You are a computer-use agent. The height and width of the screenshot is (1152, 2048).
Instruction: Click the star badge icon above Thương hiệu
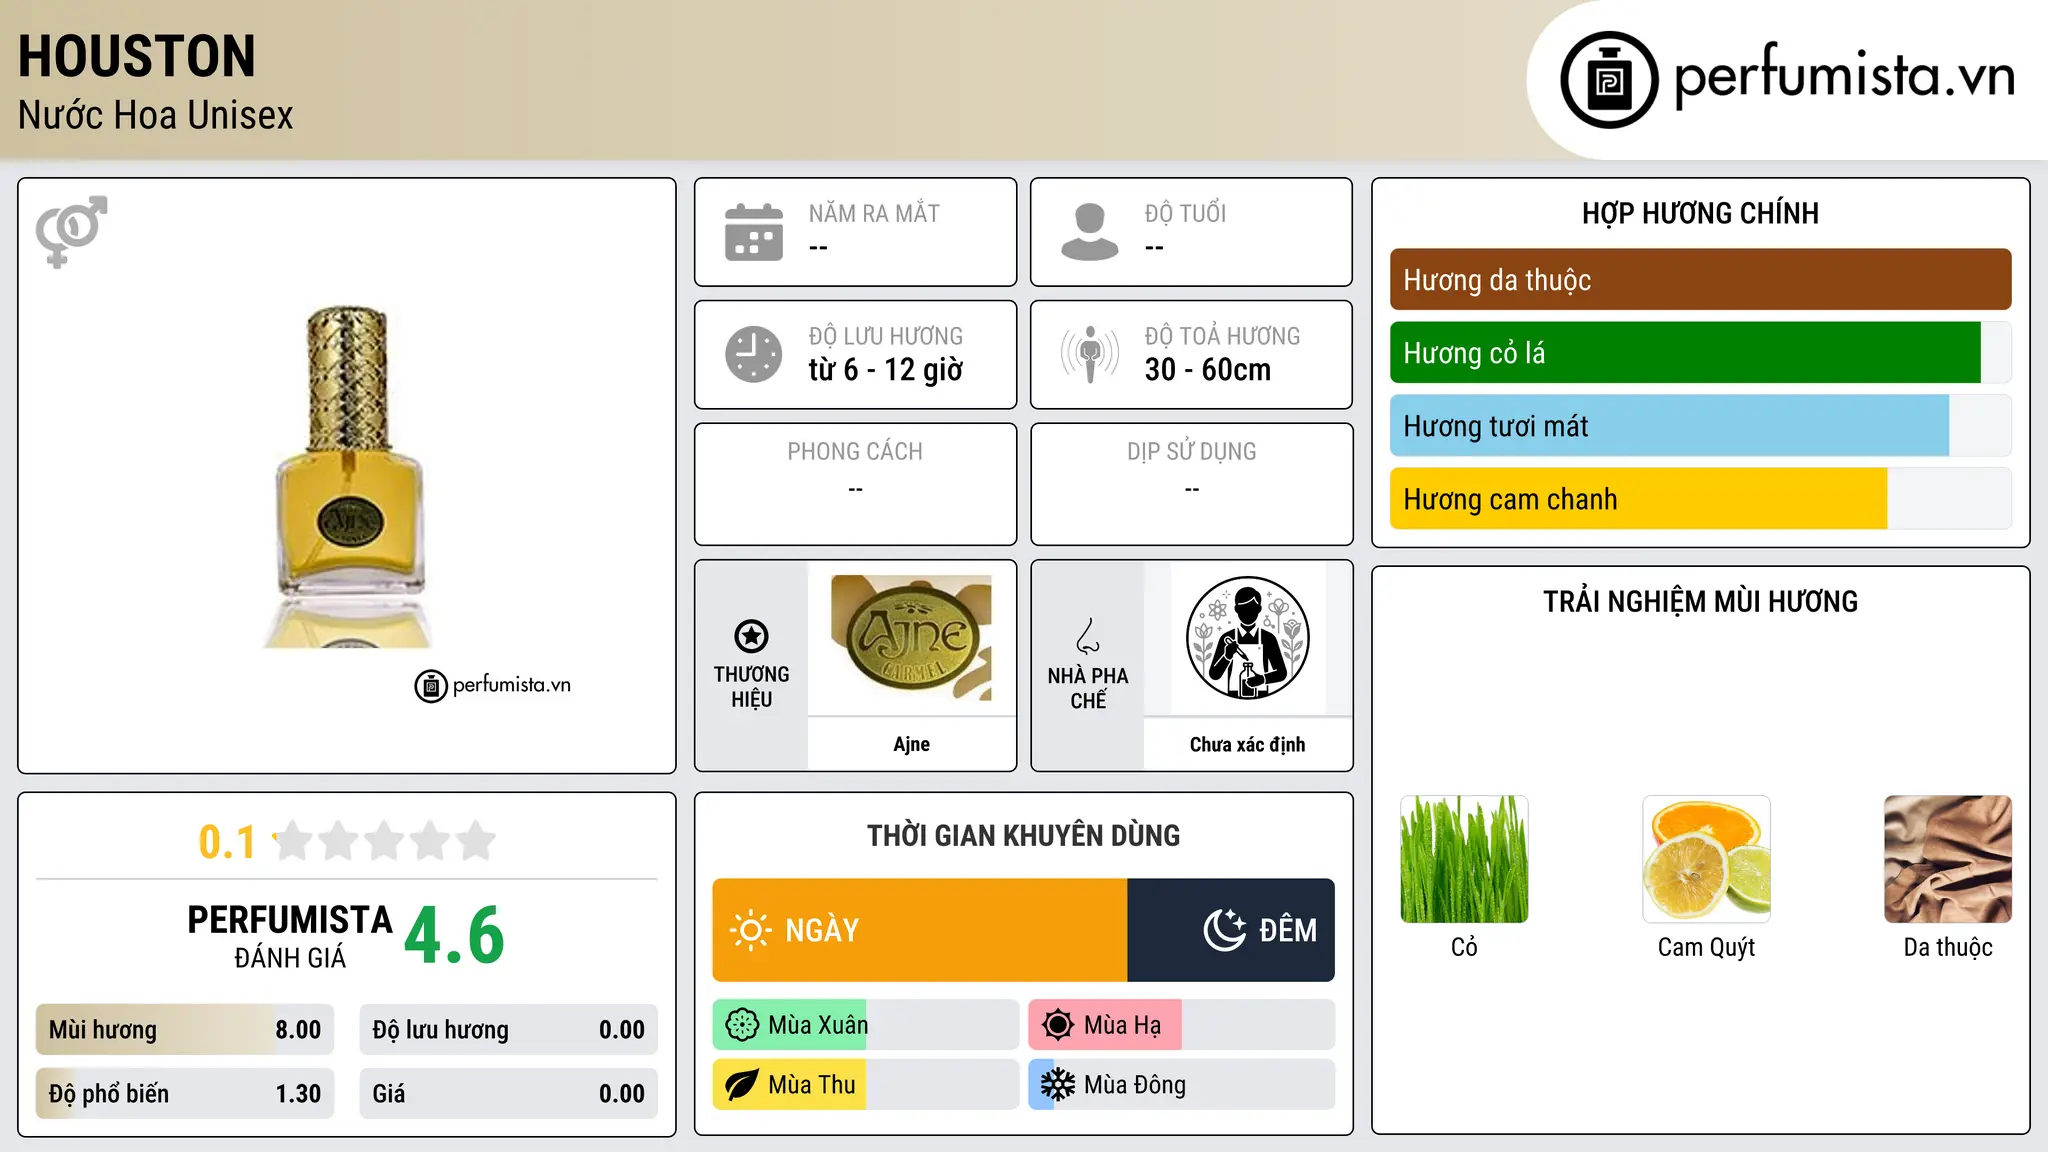coord(751,636)
